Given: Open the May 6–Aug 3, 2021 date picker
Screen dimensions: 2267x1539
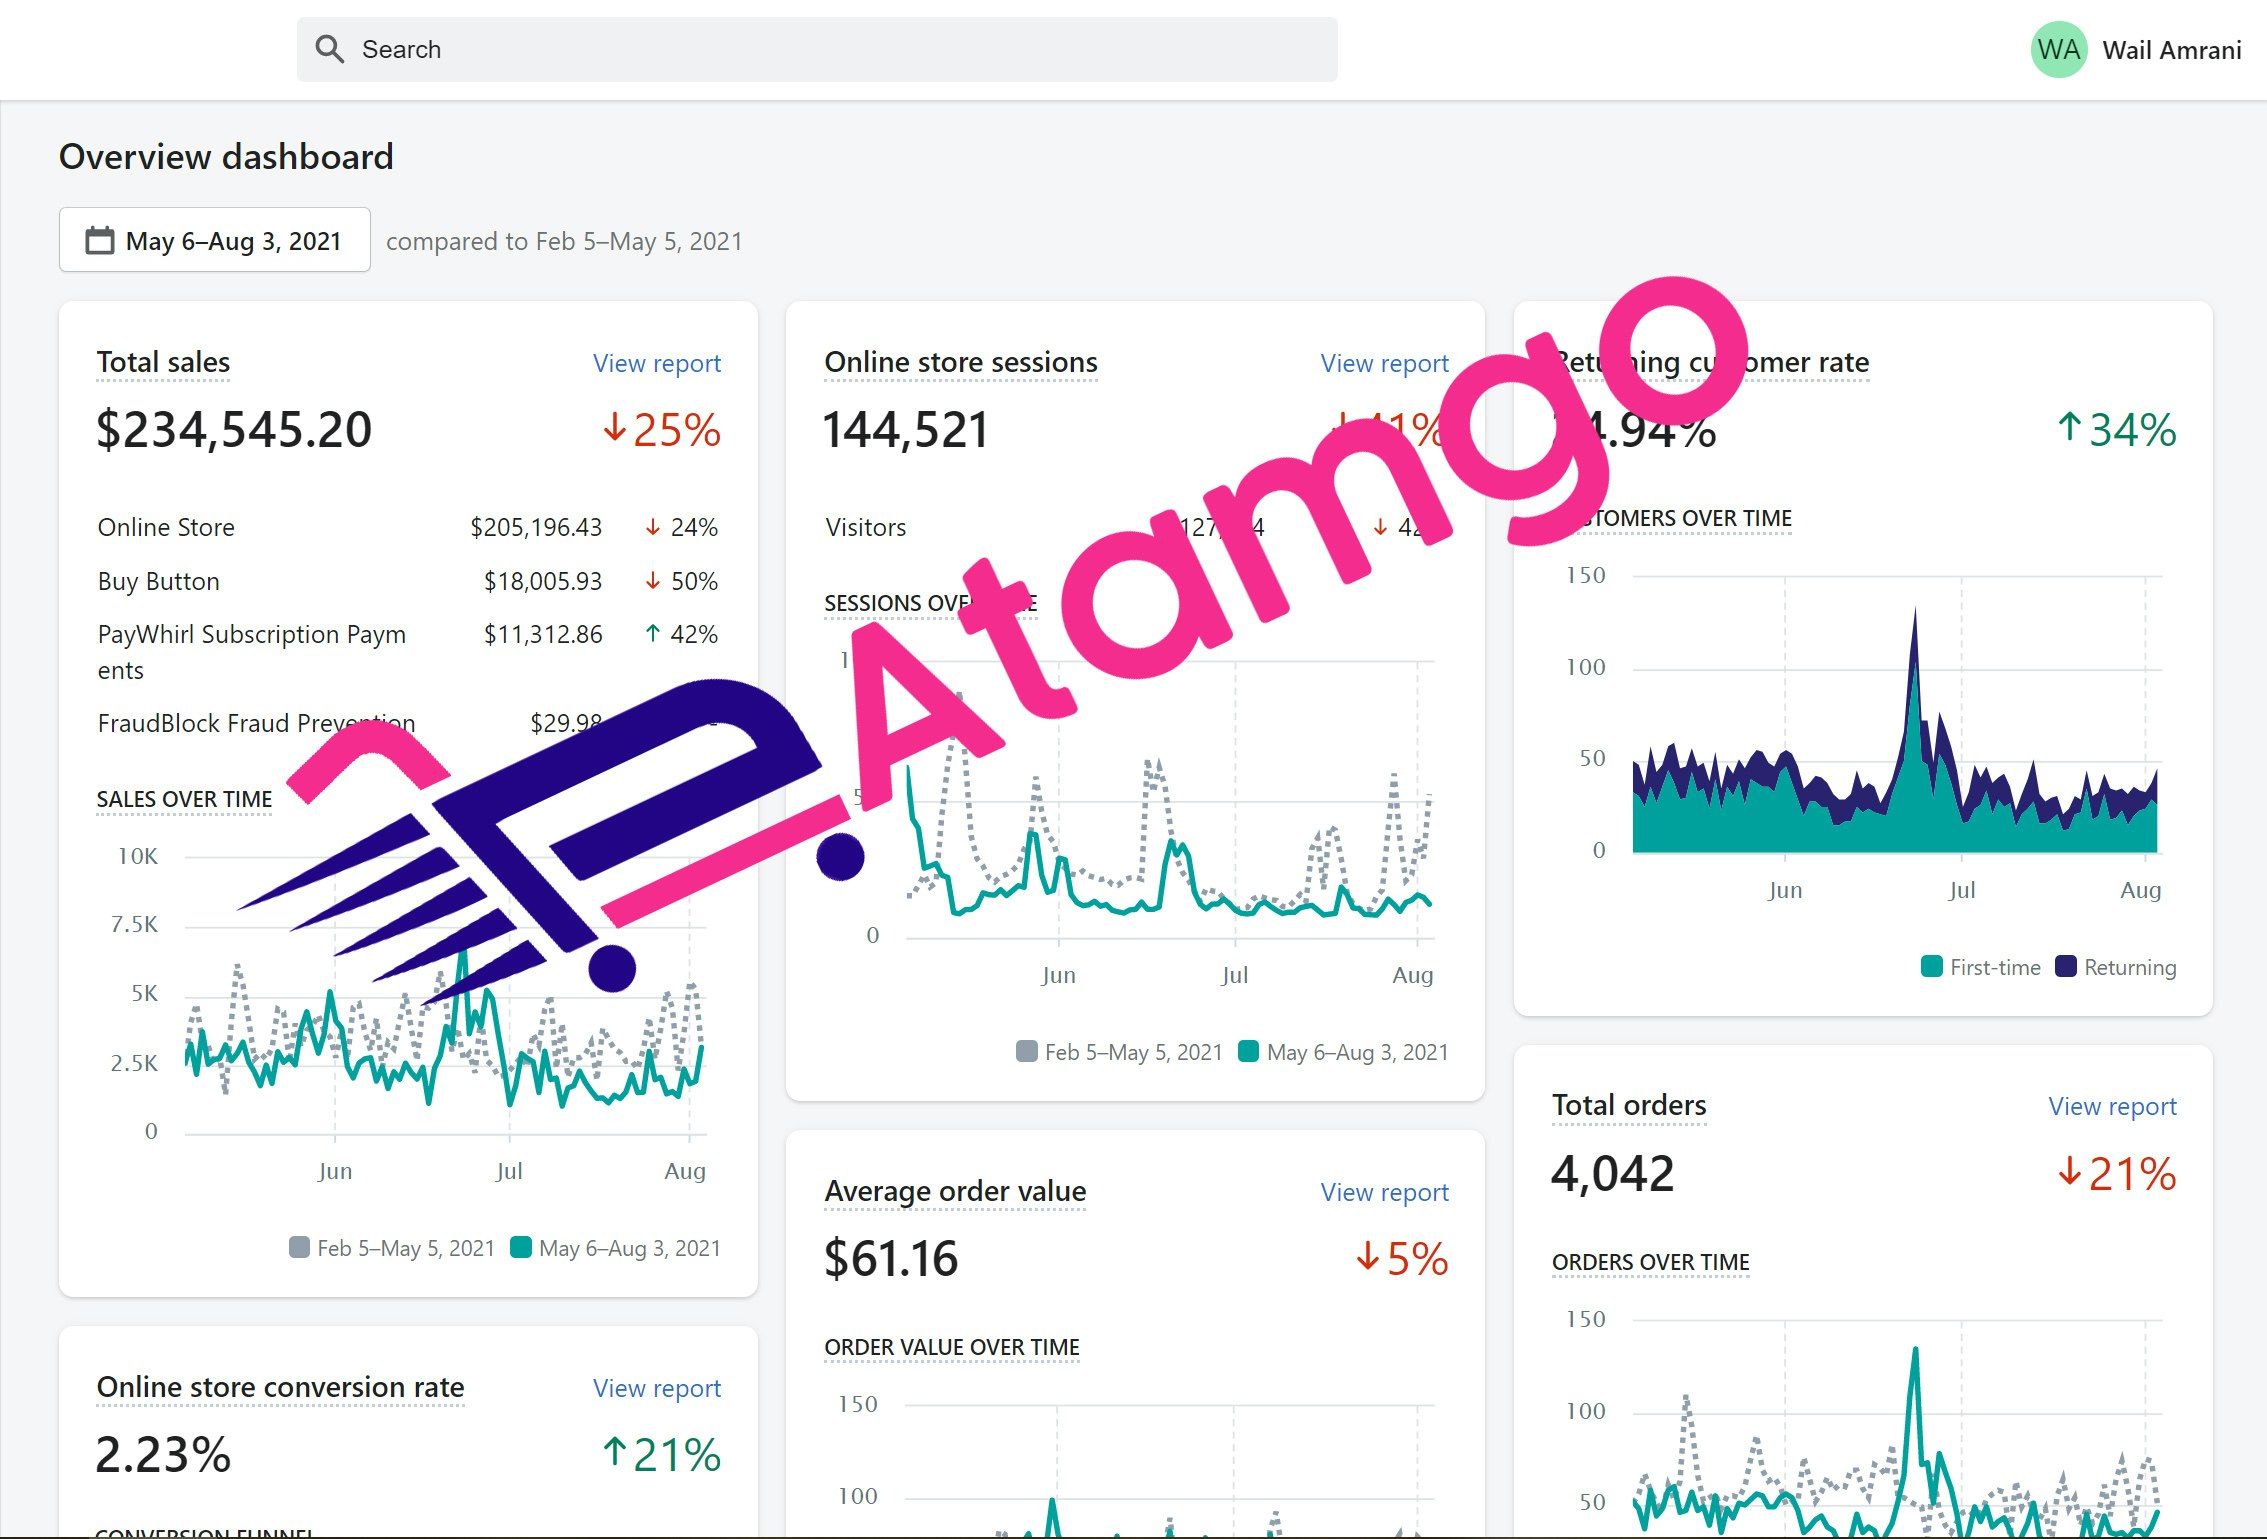Looking at the screenshot, I should pos(214,240).
